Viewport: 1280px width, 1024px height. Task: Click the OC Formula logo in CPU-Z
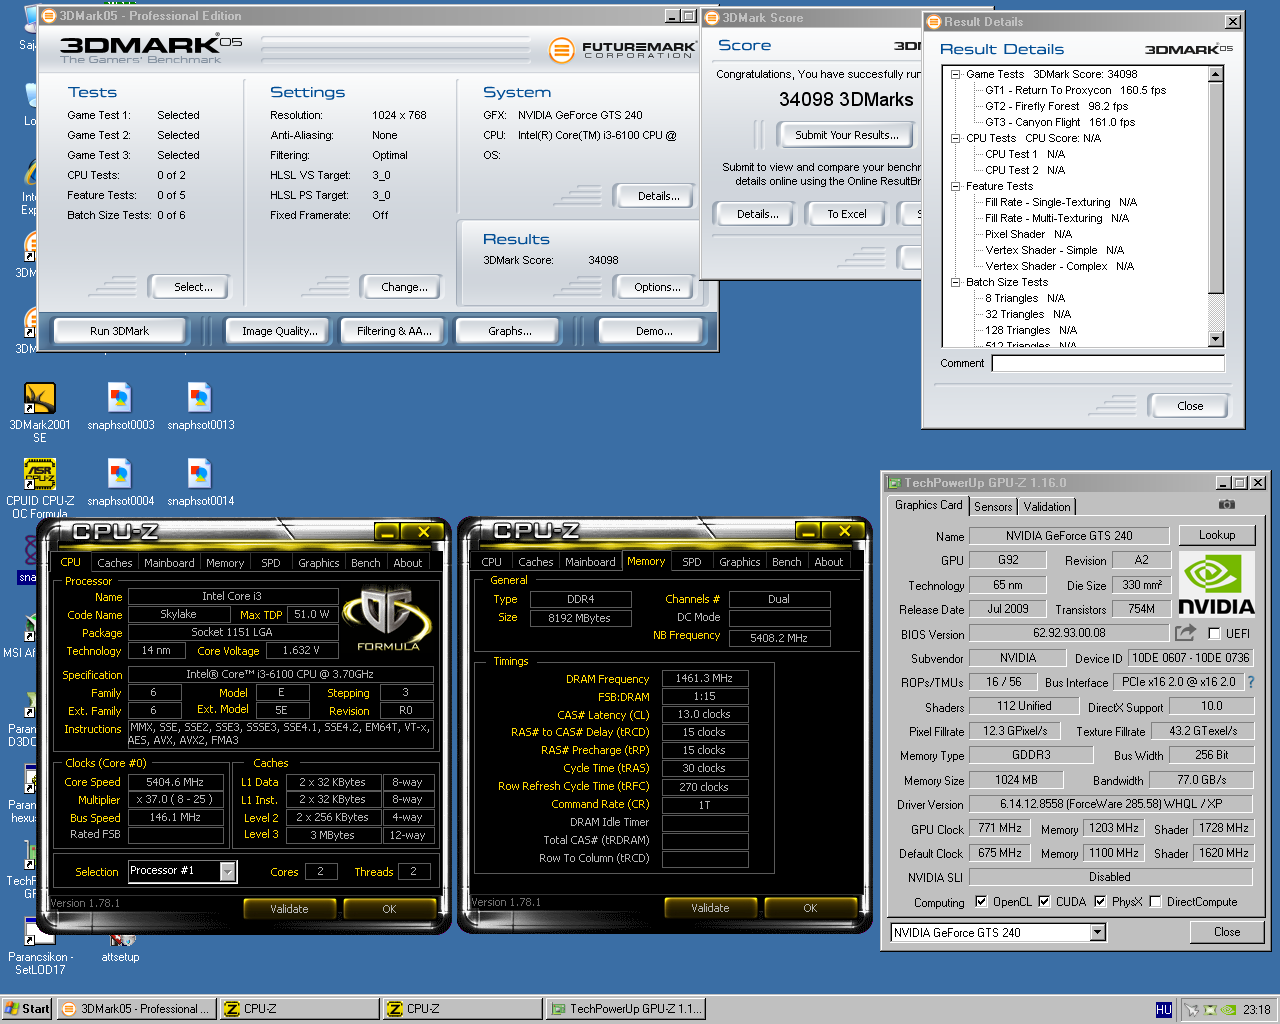pyautogui.click(x=389, y=618)
